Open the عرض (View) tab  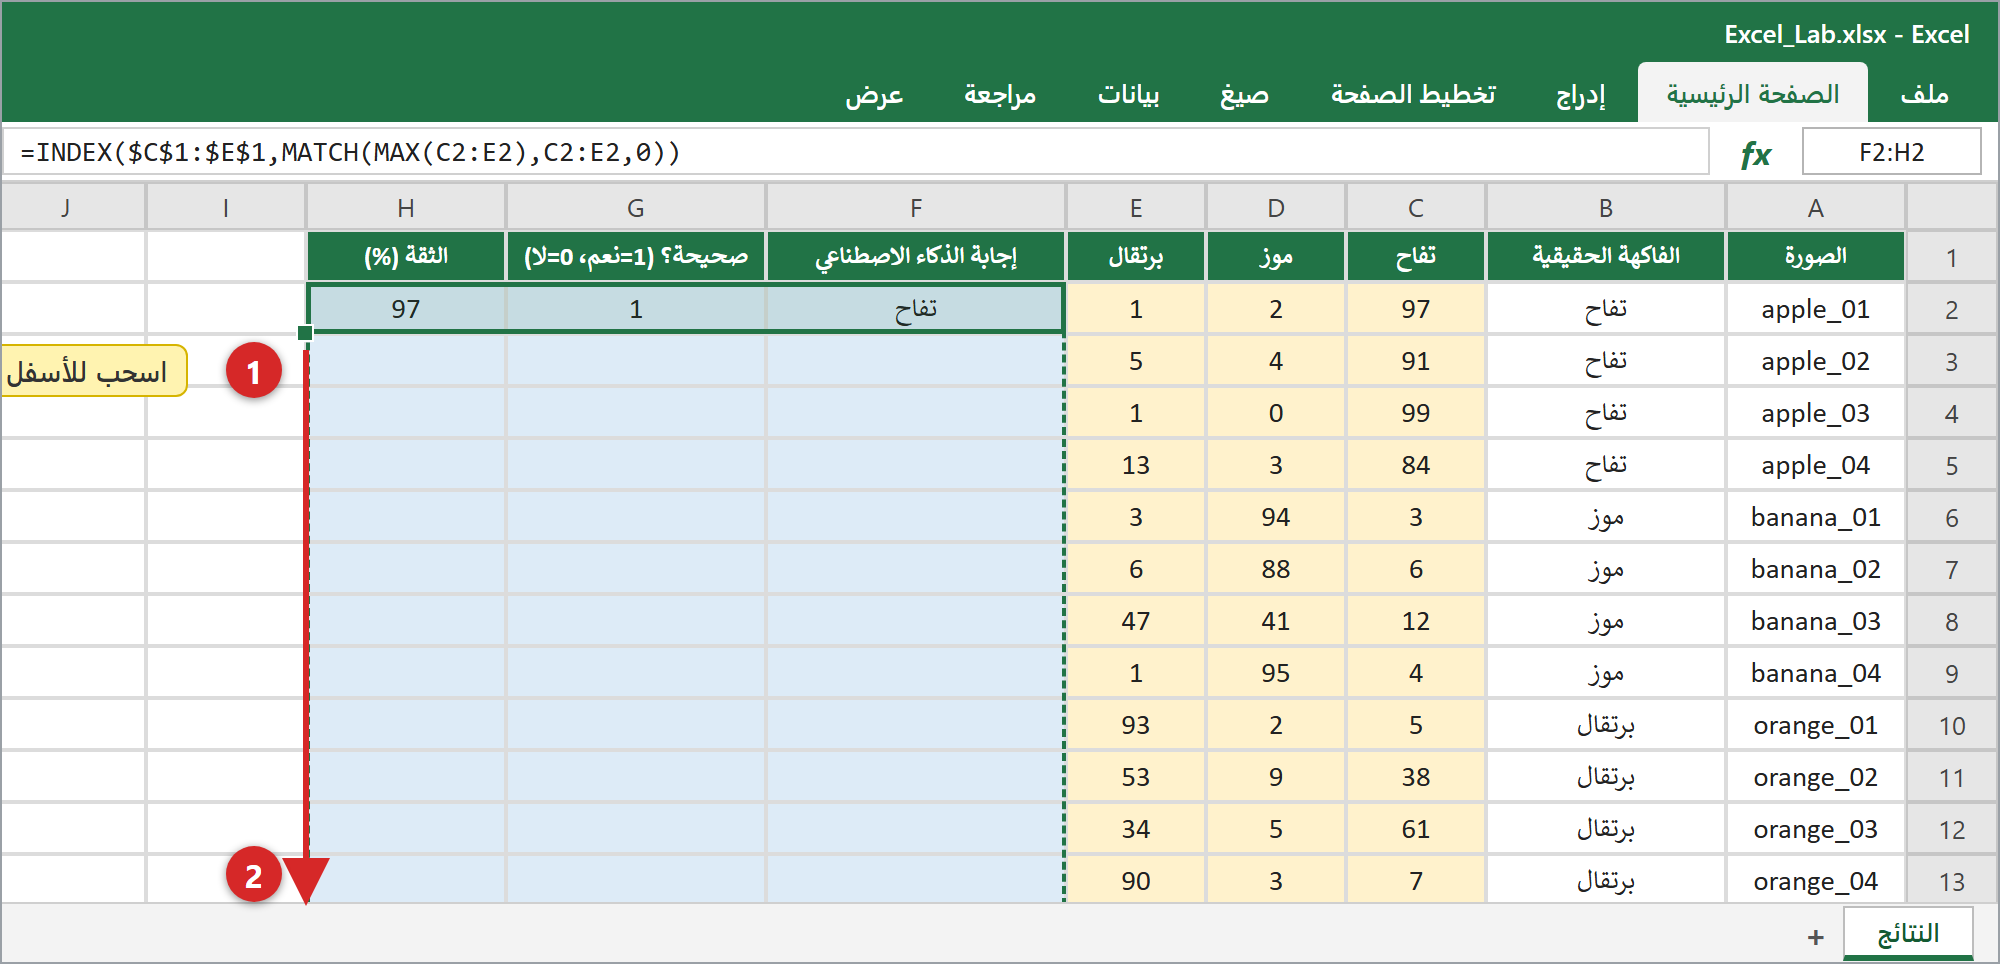point(874,94)
